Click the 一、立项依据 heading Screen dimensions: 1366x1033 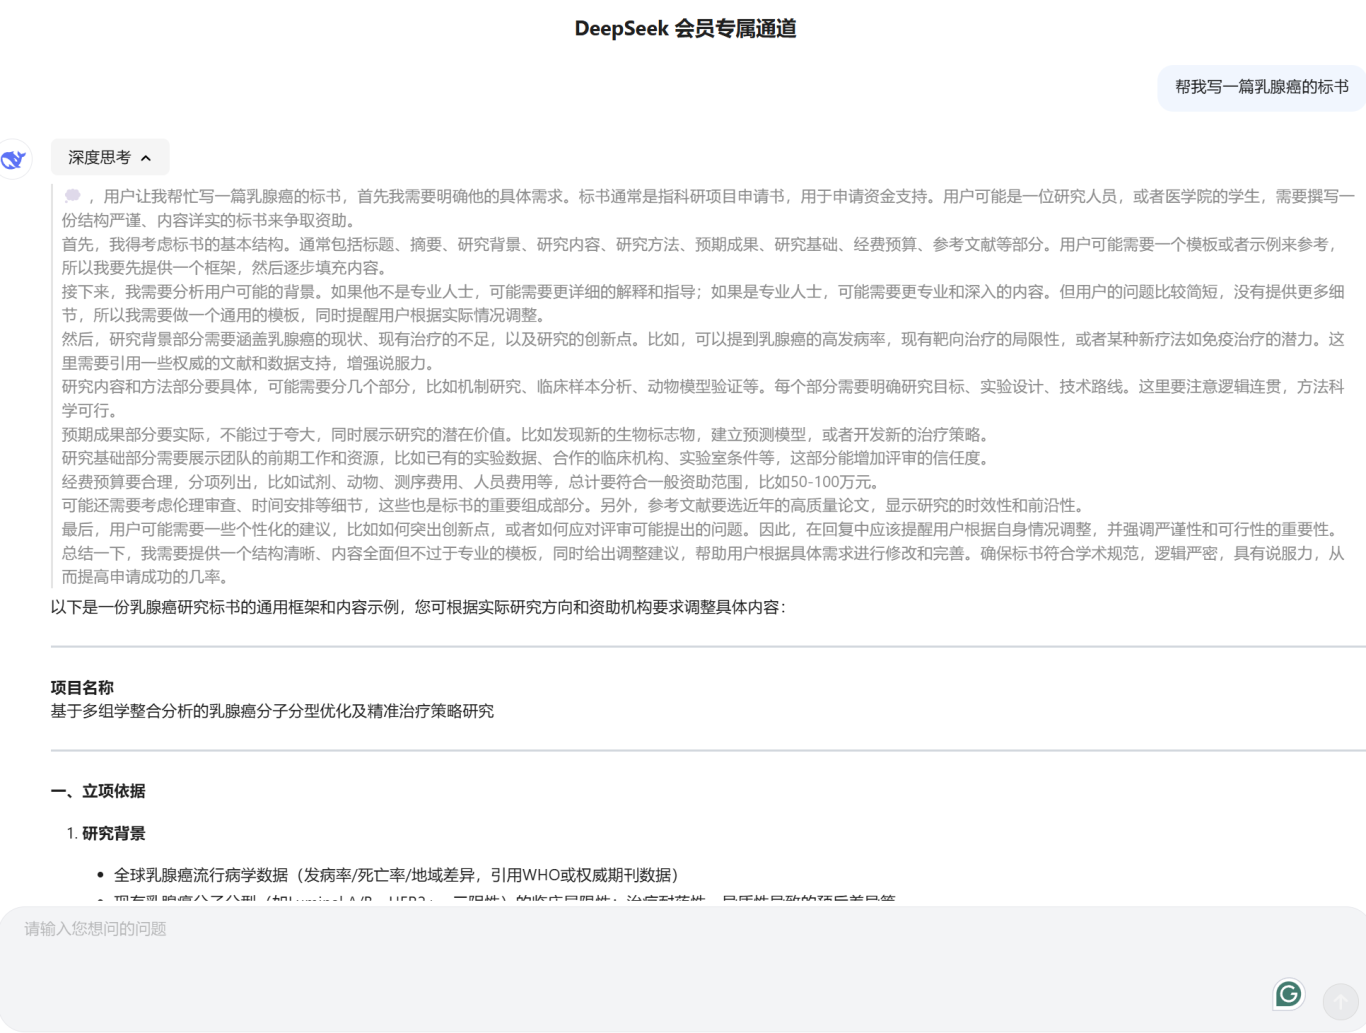98,791
